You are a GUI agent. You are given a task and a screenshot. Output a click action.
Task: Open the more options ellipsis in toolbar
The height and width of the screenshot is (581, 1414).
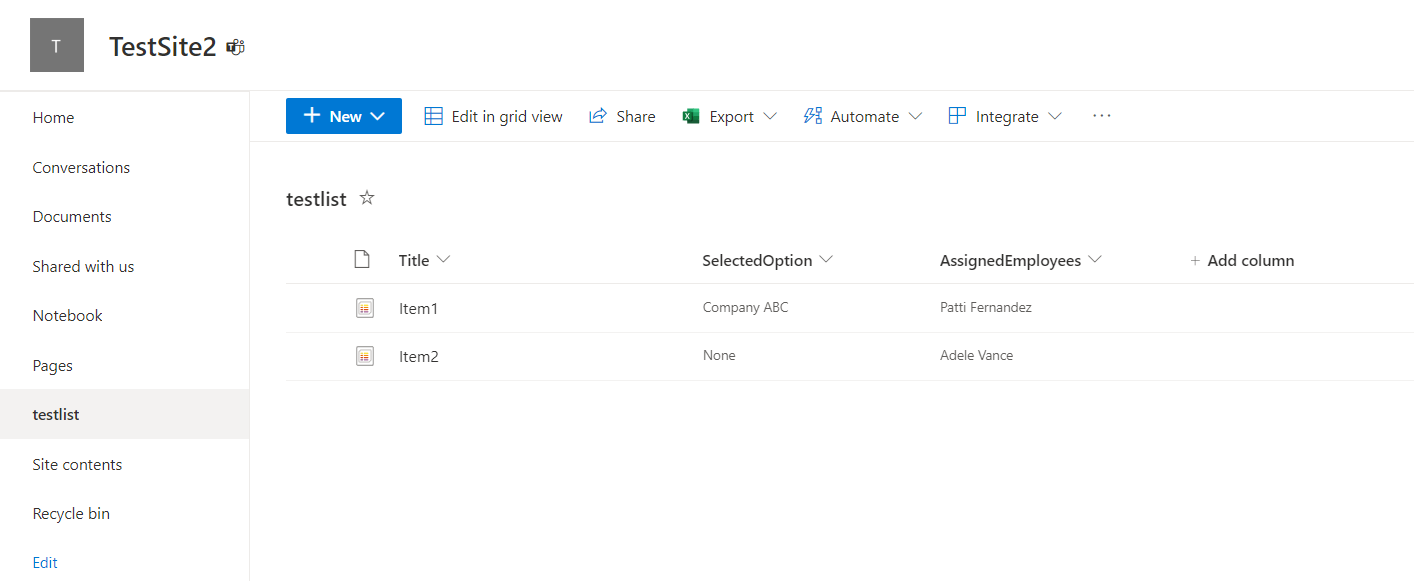click(x=1101, y=116)
